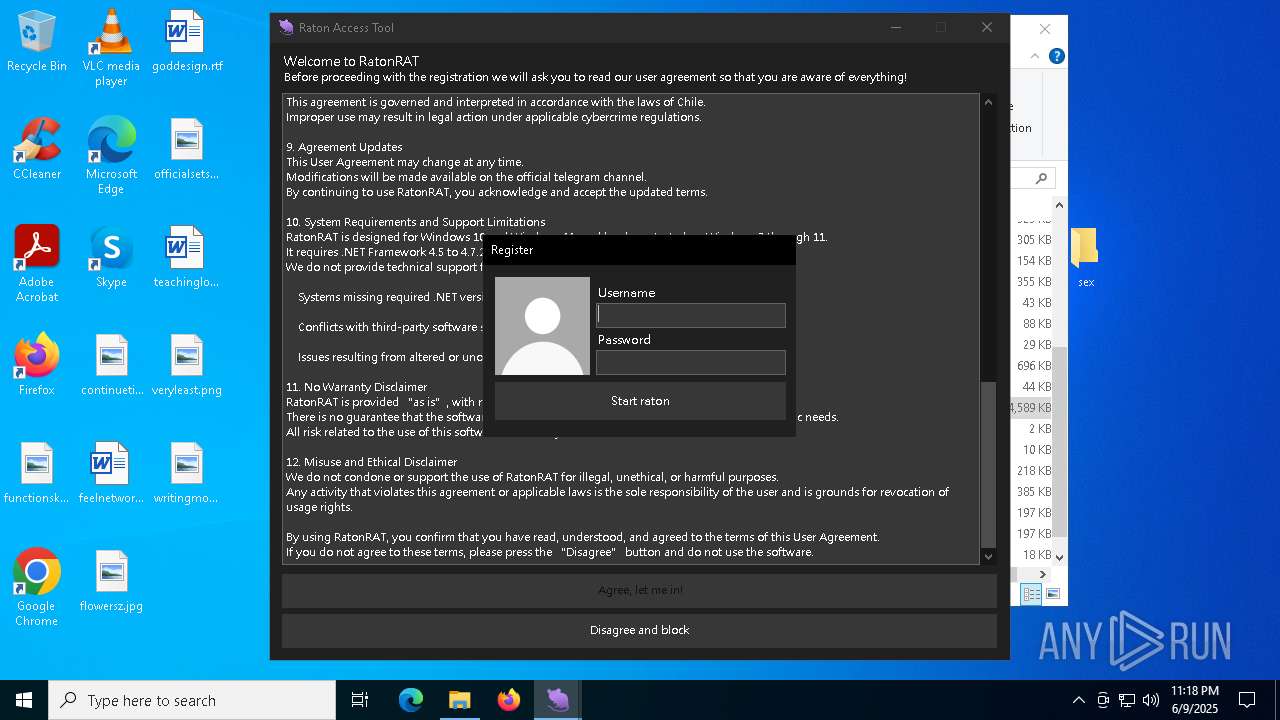Select the writingmo image file
This screenshot has height=720, width=1280.
[x=187, y=473]
